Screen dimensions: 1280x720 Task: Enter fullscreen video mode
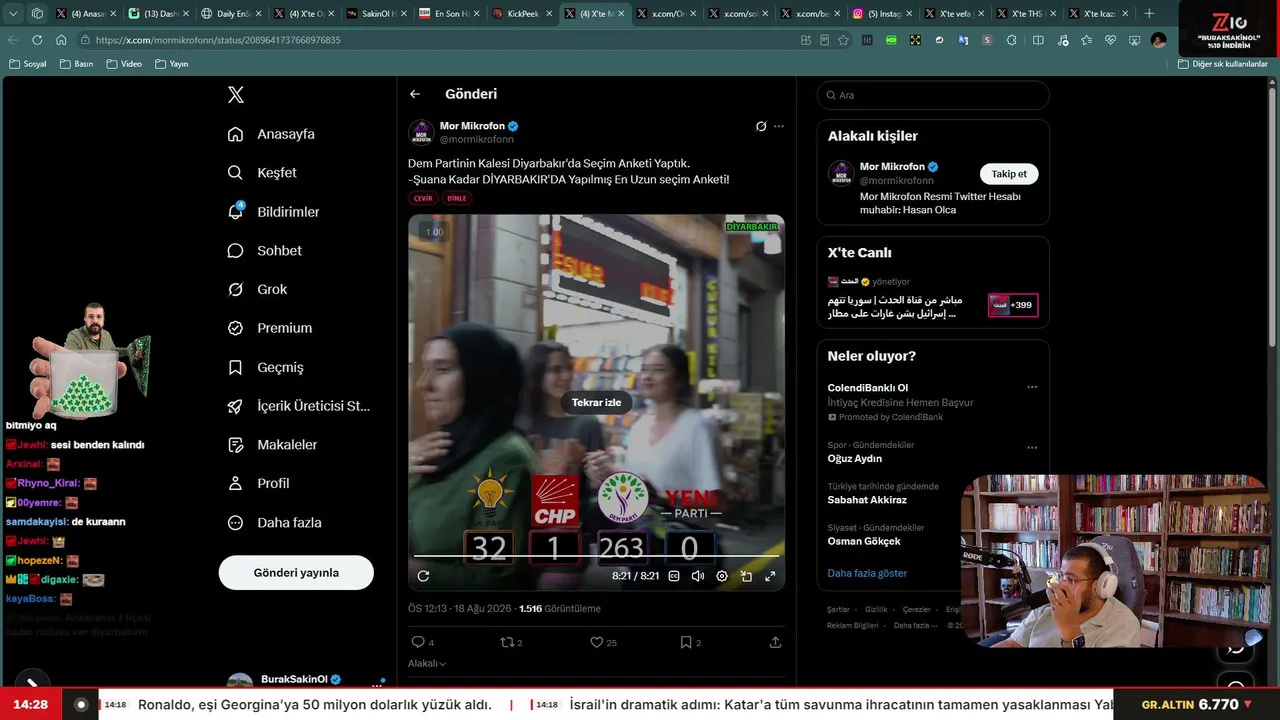770,576
